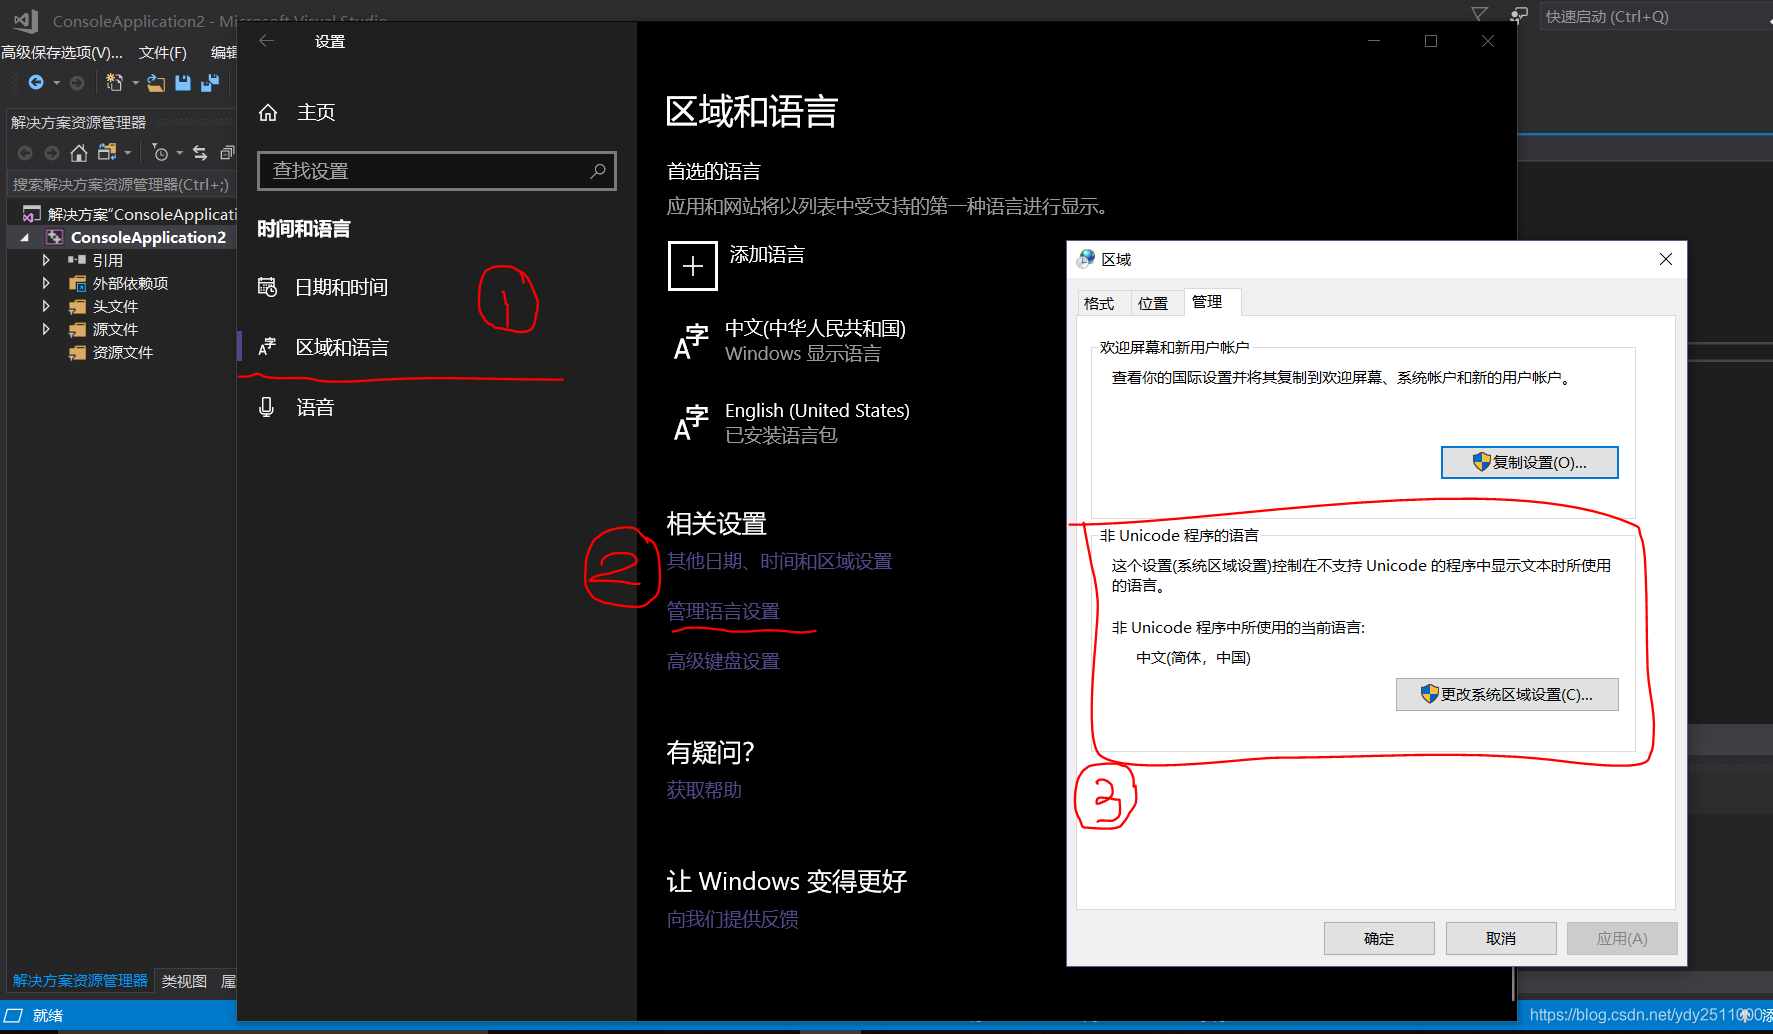This screenshot has height=1034, width=1773.
Task: Expand the 头文件 folder node
Action: (x=46, y=306)
